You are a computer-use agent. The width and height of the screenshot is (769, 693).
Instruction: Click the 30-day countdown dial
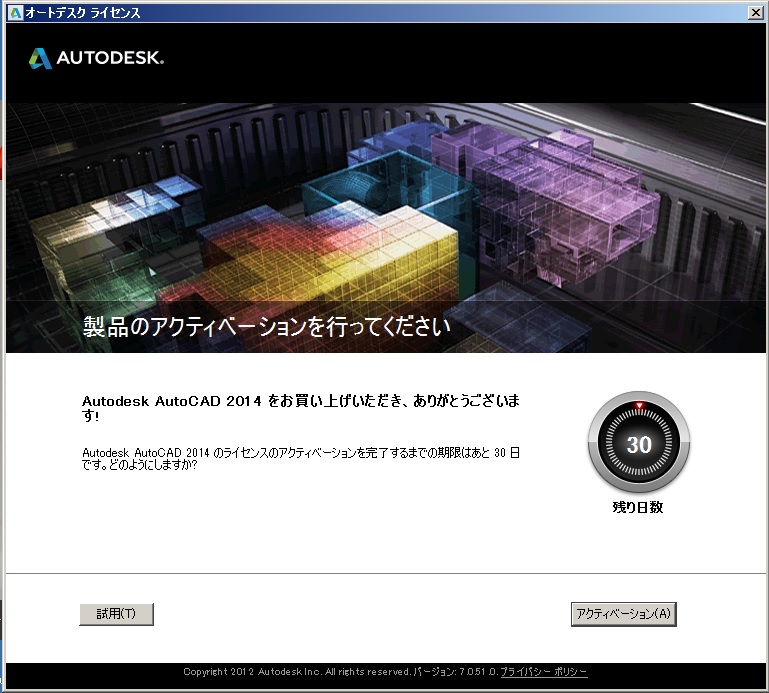tap(639, 442)
